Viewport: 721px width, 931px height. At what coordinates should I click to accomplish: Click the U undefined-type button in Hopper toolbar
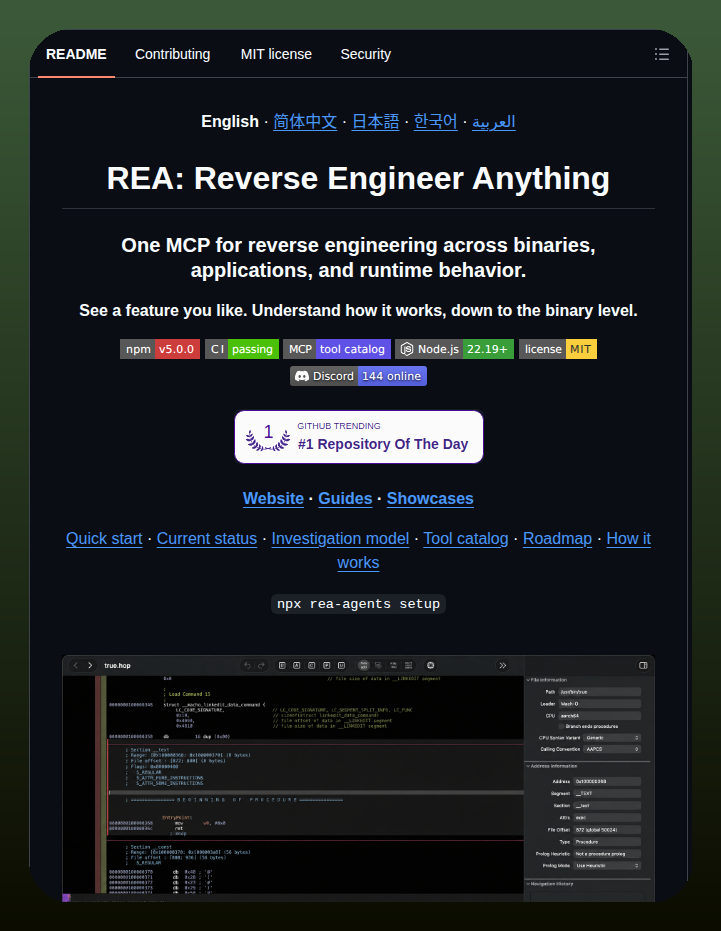tap(341, 666)
